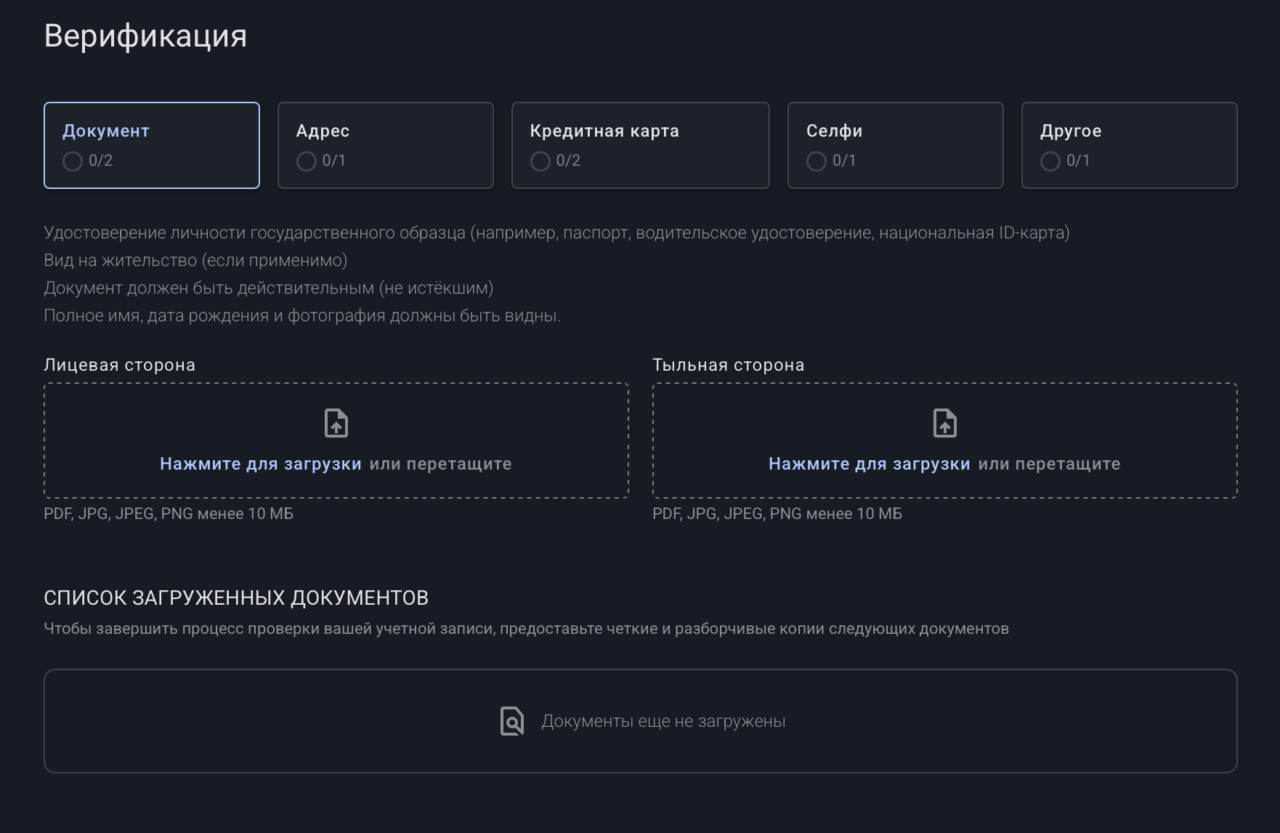Click the 'Документы еще не загружены' panel
The height and width of the screenshot is (833, 1280).
640,721
